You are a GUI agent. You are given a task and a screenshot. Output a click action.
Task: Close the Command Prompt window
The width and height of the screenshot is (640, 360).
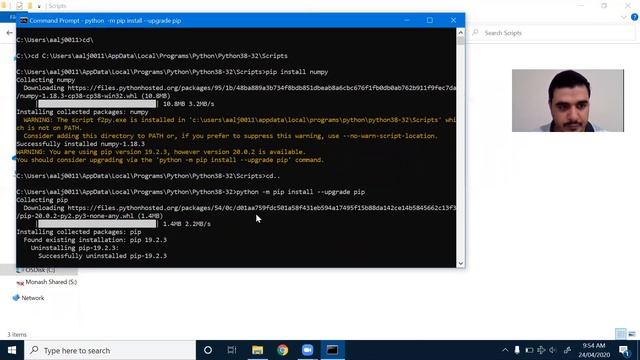453,20
